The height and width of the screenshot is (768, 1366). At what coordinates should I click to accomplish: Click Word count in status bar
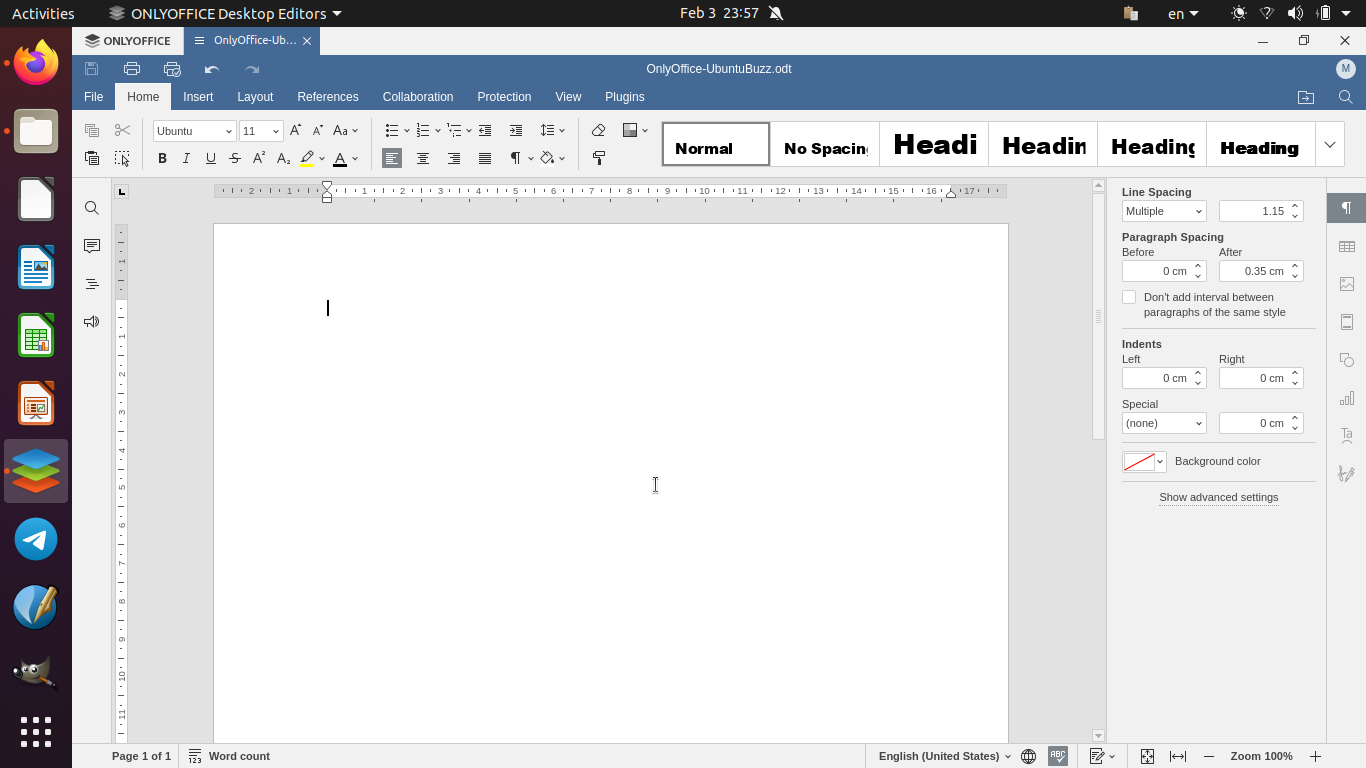coord(229,756)
